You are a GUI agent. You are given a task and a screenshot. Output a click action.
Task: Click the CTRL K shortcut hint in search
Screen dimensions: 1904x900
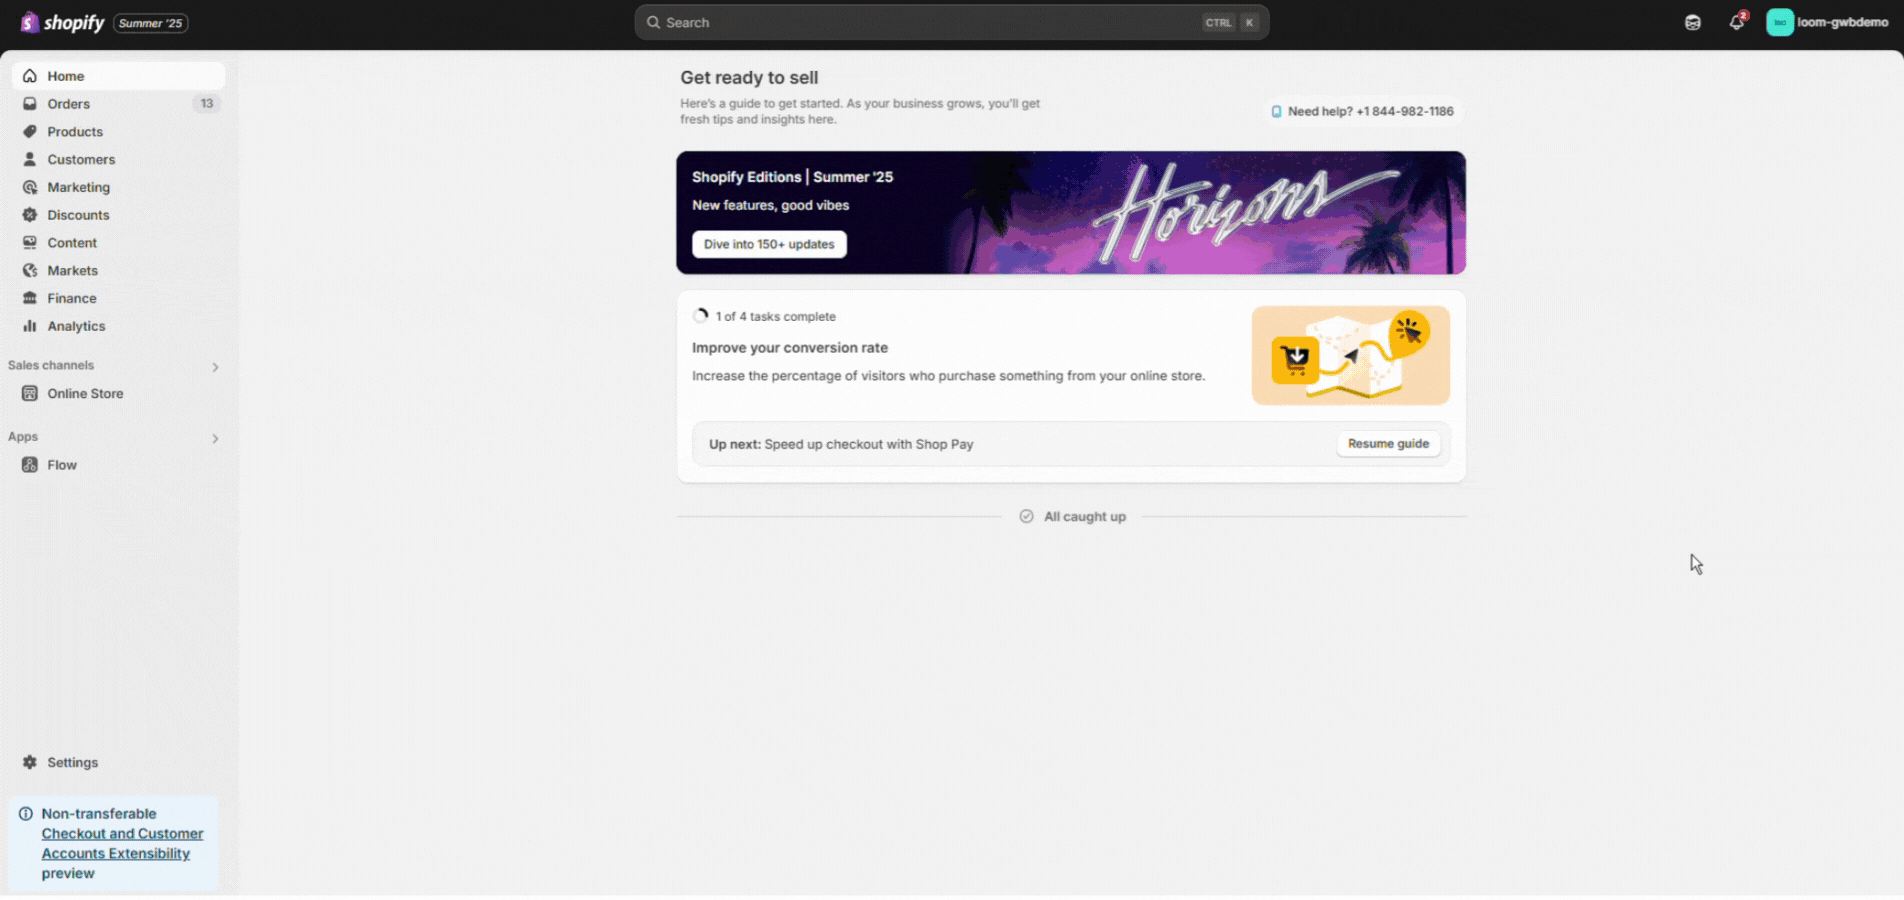tap(1230, 22)
